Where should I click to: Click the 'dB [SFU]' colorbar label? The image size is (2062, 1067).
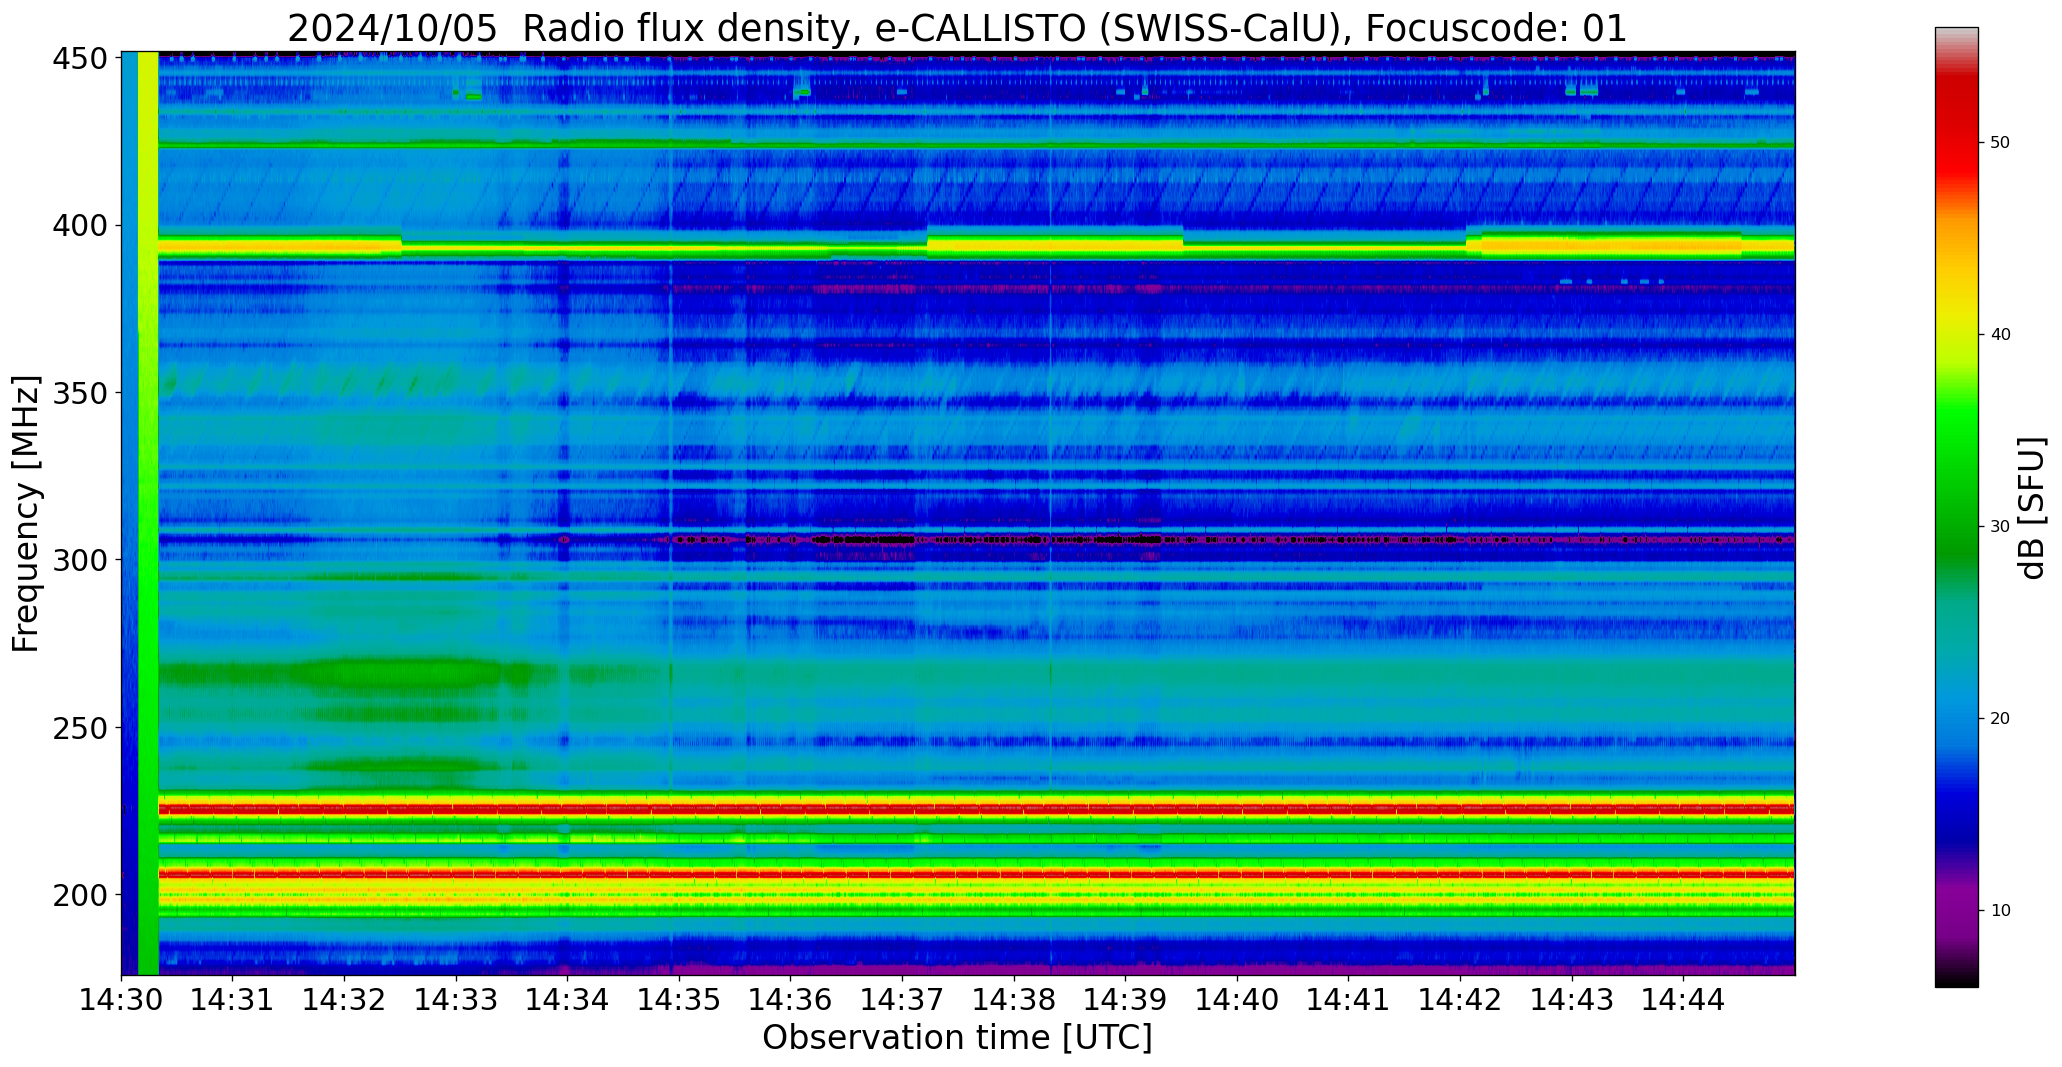click(x=2031, y=508)
